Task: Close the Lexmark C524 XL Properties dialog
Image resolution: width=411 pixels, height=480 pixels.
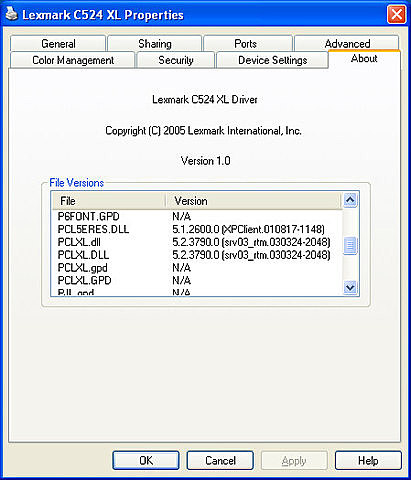Action: click(396, 15)
